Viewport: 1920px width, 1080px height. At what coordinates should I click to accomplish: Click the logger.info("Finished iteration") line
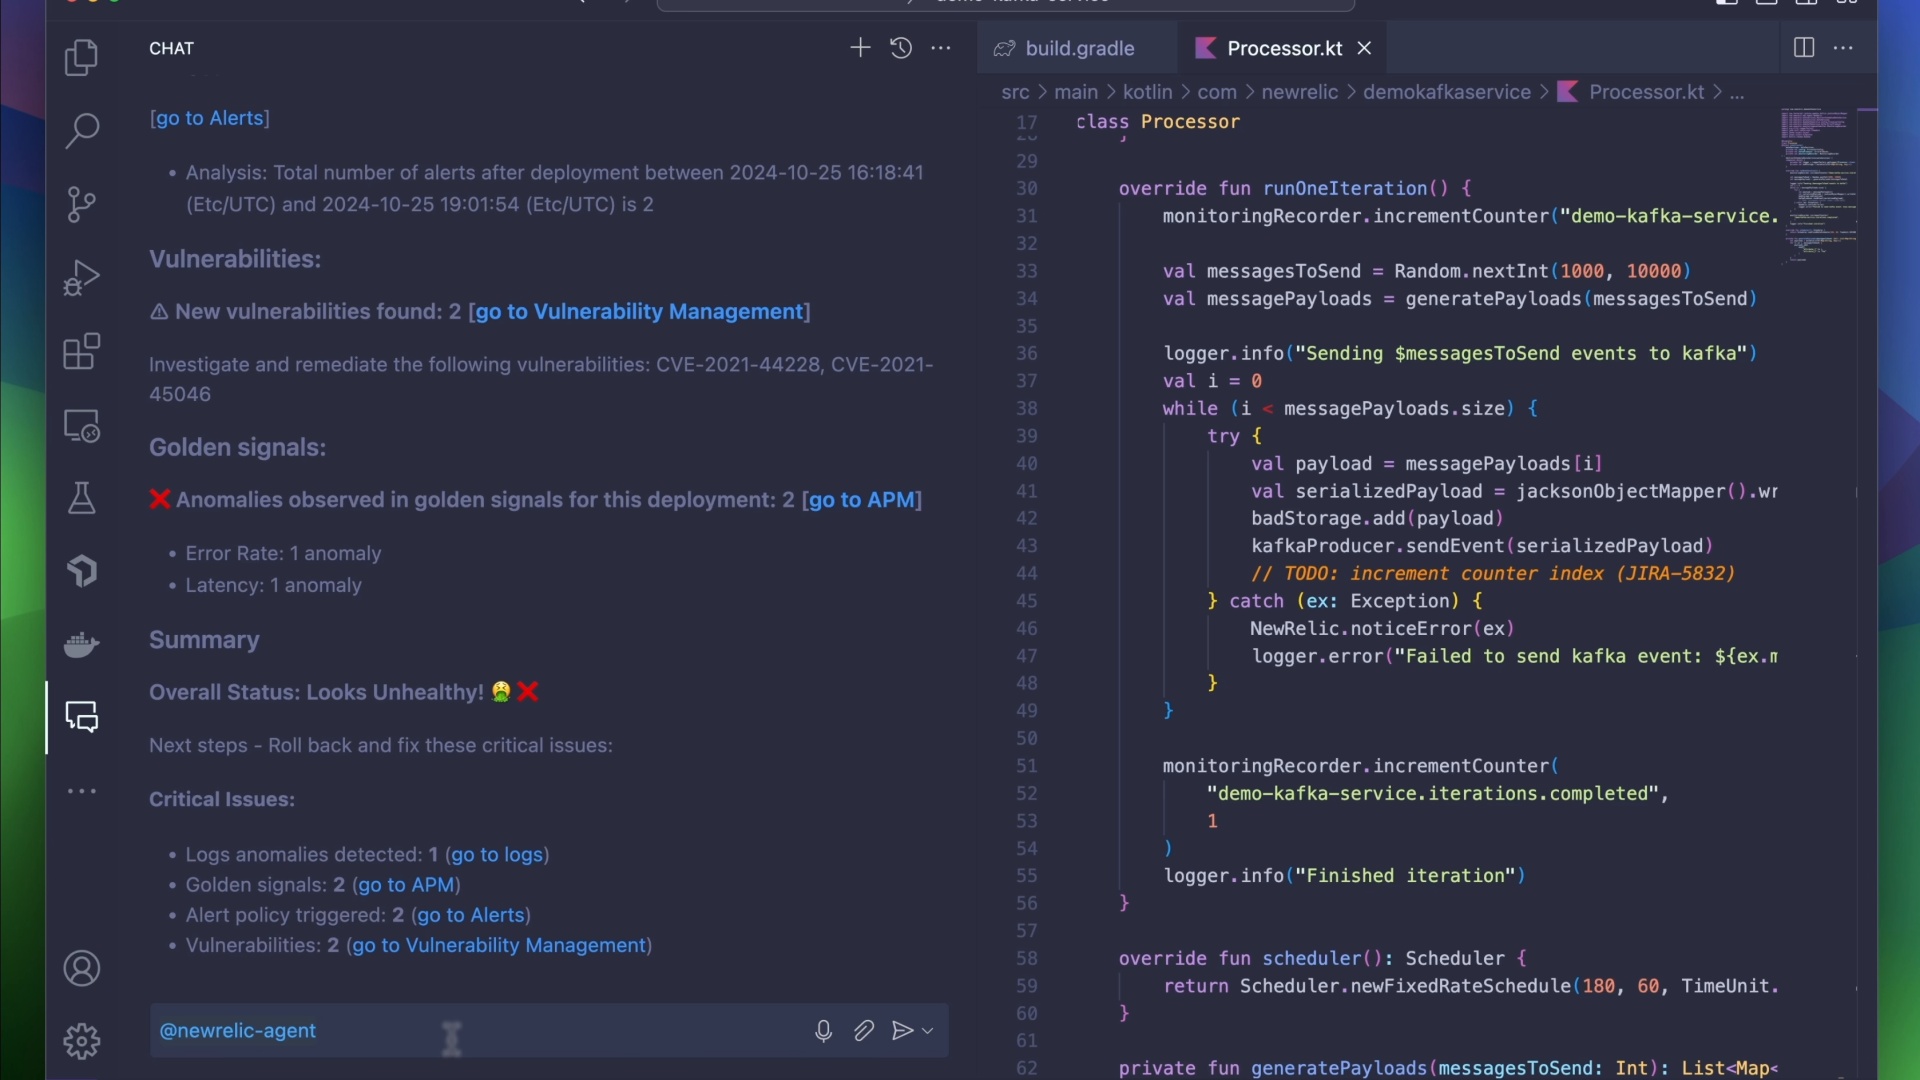(1344, 876)
